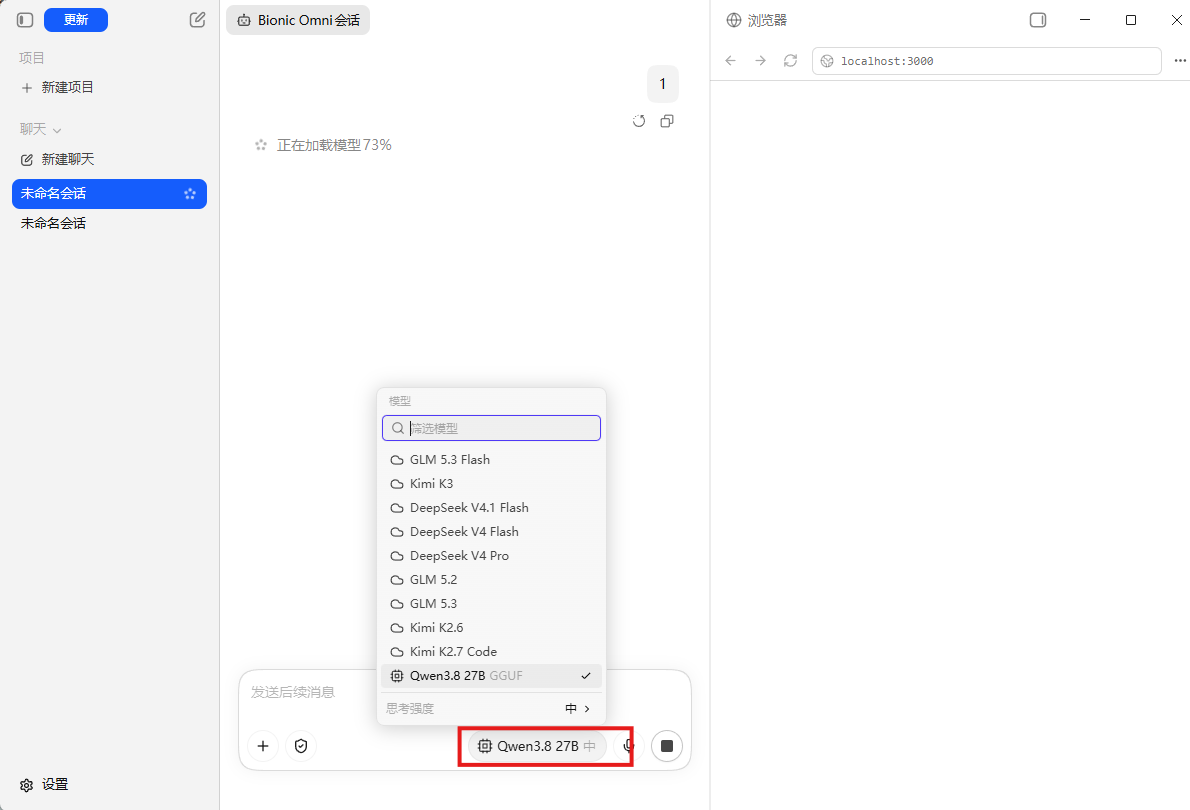The image size is (1190, 810).
Task: Expand 思考强度 thinking strength submenu
Action: pos(492,708)
